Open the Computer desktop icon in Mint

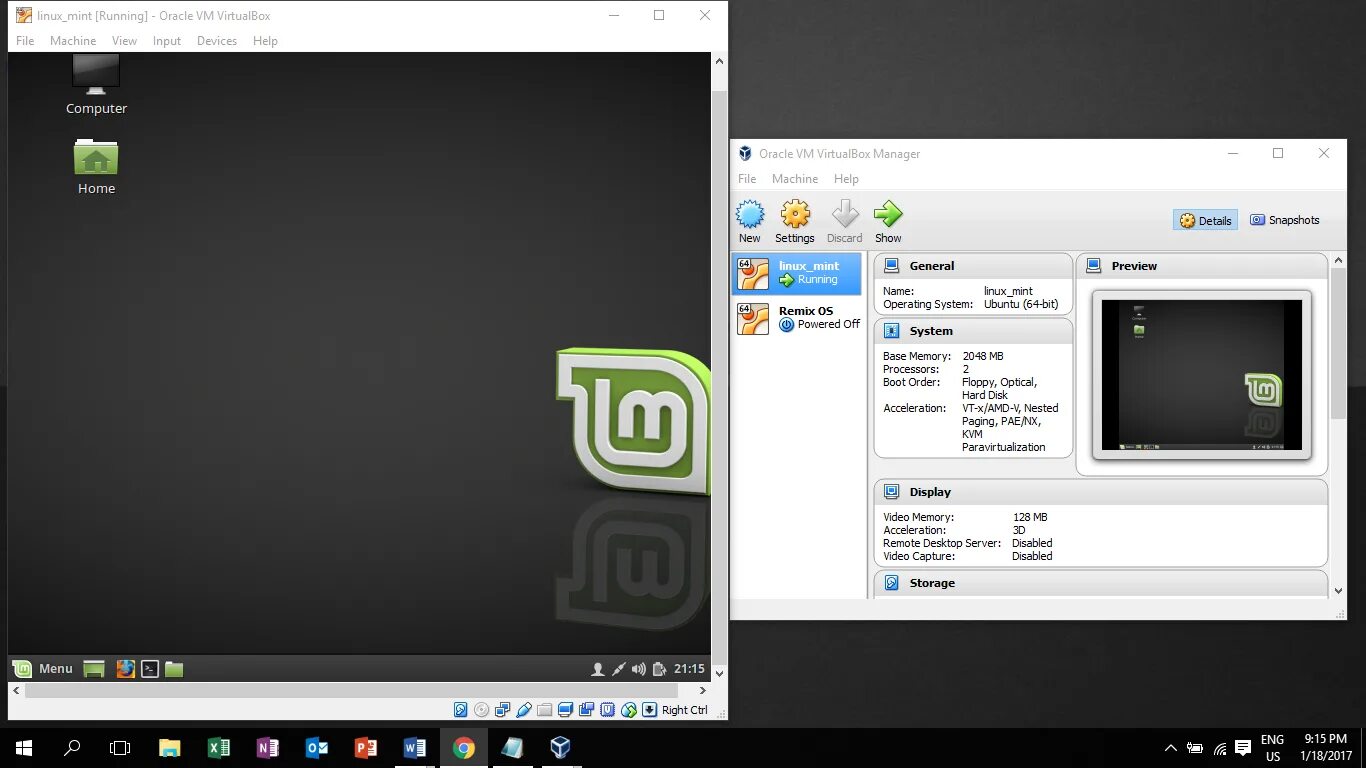point(96,85)
